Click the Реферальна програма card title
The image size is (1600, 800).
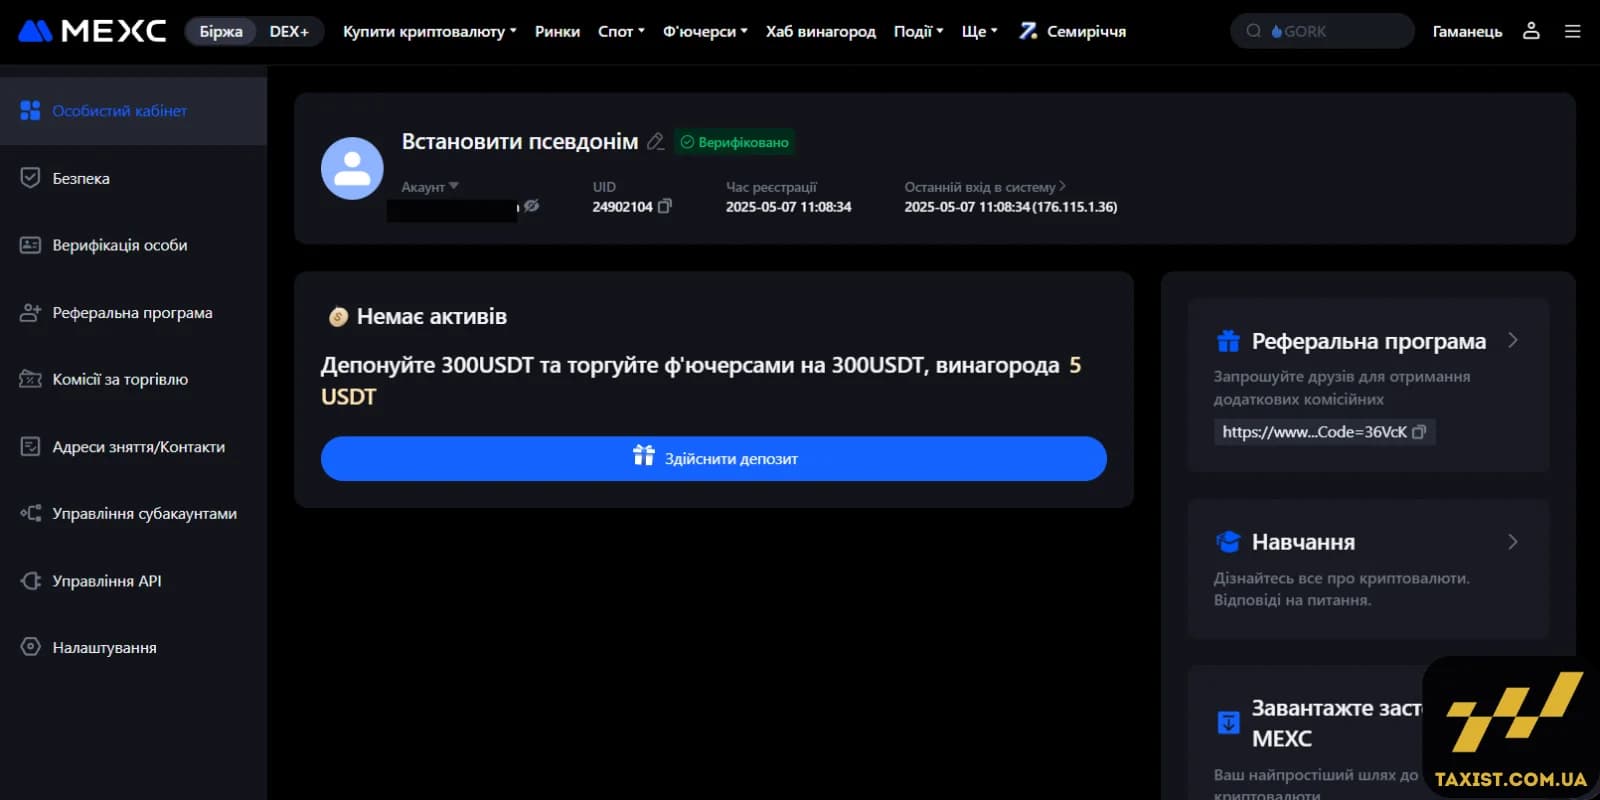point(1368,341)
